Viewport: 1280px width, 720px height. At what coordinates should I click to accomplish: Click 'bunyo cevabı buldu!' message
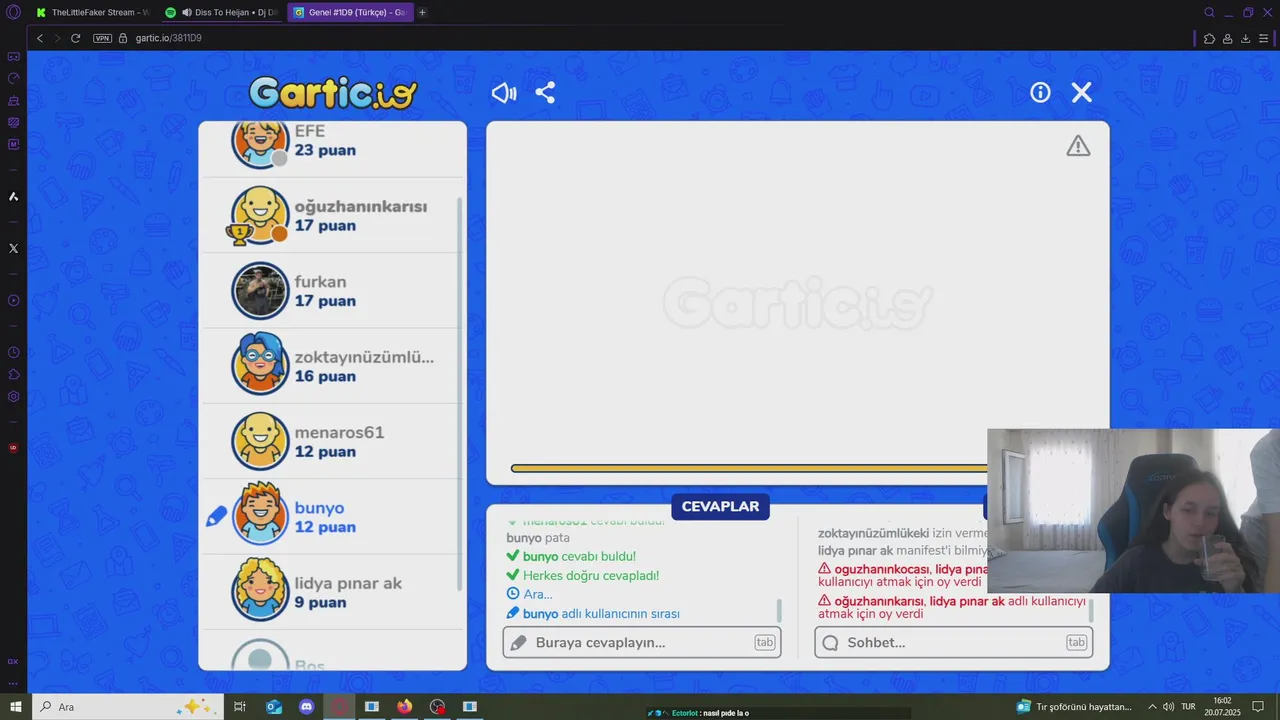[571, 556]
